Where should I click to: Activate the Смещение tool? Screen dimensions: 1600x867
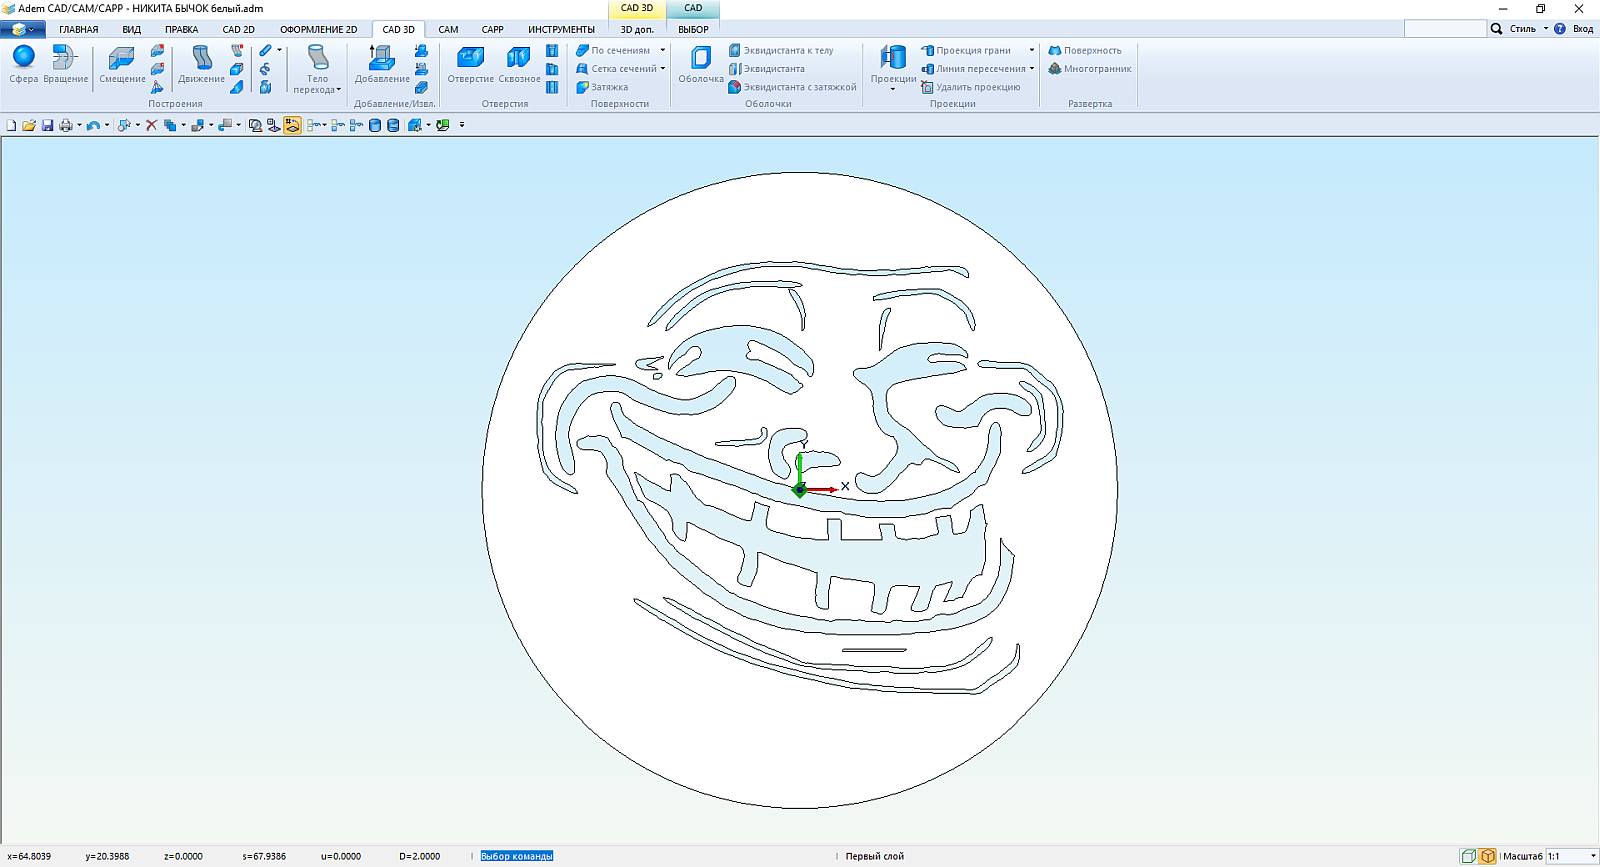tap(122, 64)
